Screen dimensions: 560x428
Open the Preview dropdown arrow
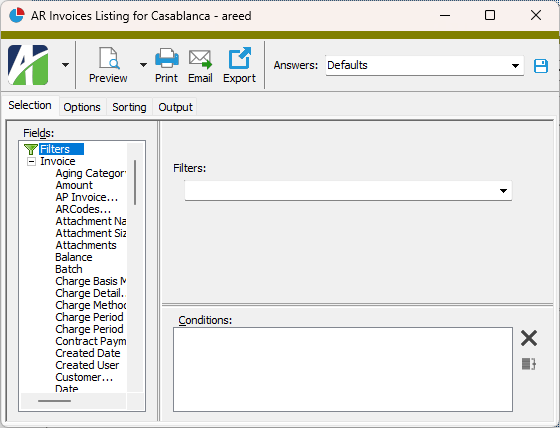(x=143, y=65)
